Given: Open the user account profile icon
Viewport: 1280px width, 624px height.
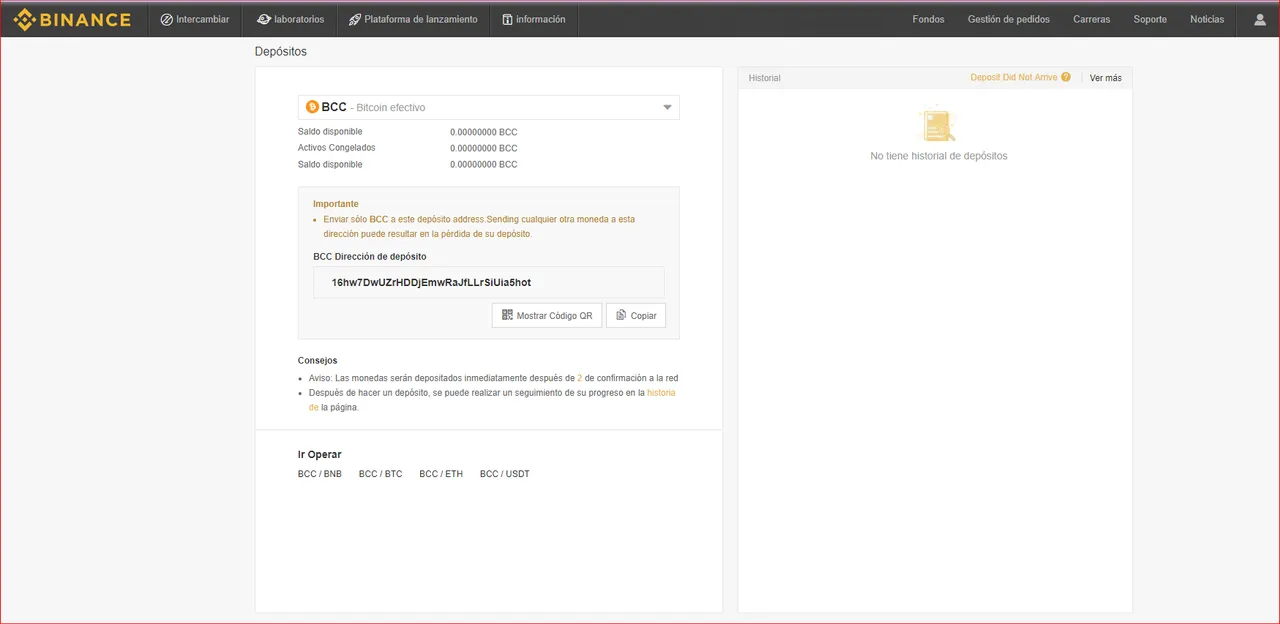Looking at the screenshot, I should point(1259,19).
